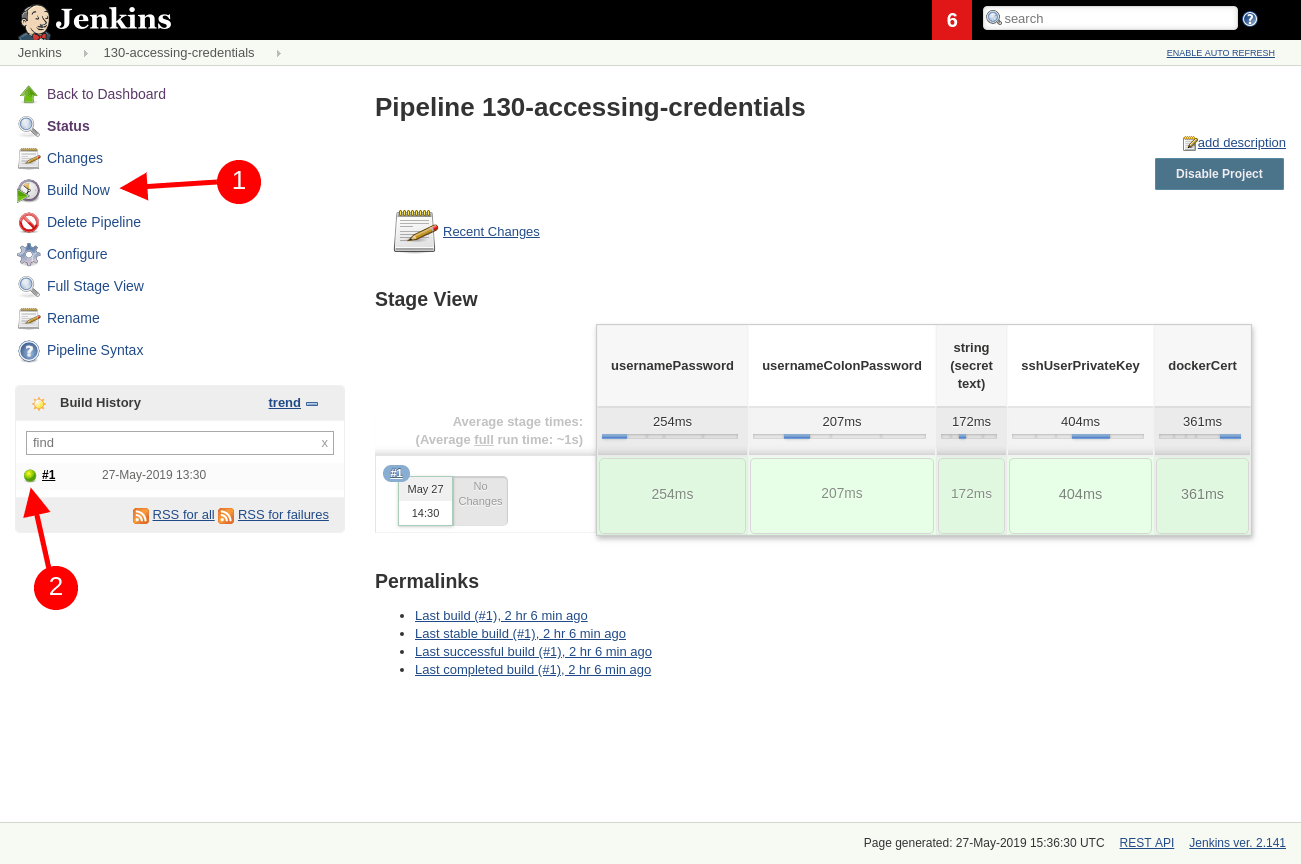
Task: Open the Changes menu item
Action: point(75,158)
